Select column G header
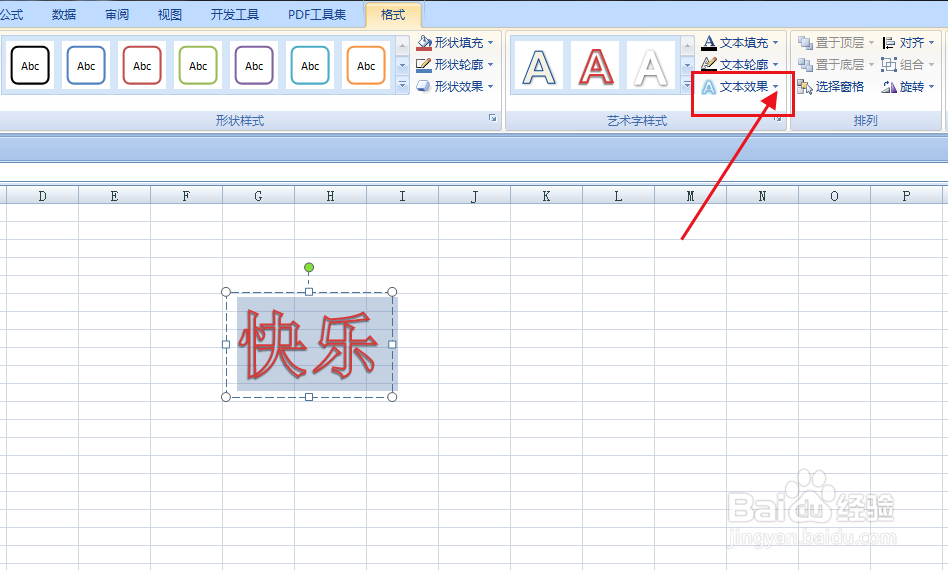The image size is (948, 570). pos(258,196)
